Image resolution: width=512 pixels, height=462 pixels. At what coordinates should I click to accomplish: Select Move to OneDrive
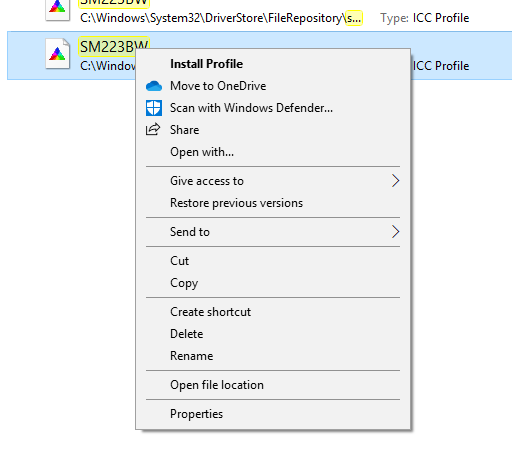218,86
